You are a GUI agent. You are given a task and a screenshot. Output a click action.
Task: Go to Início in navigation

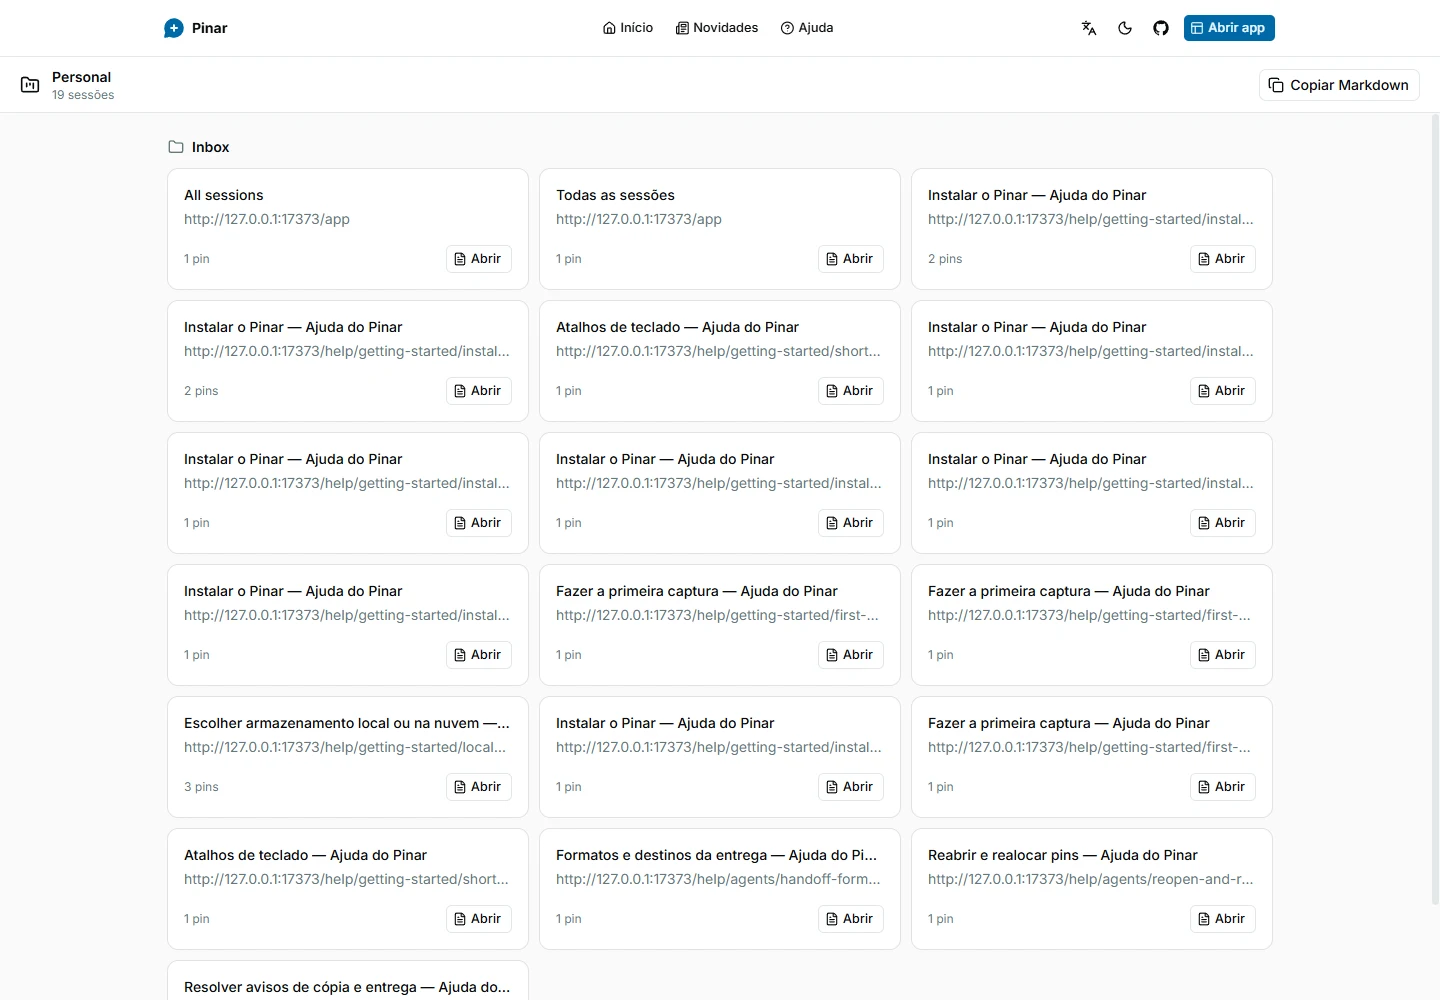pyautogui.click(x=628, y=28)
